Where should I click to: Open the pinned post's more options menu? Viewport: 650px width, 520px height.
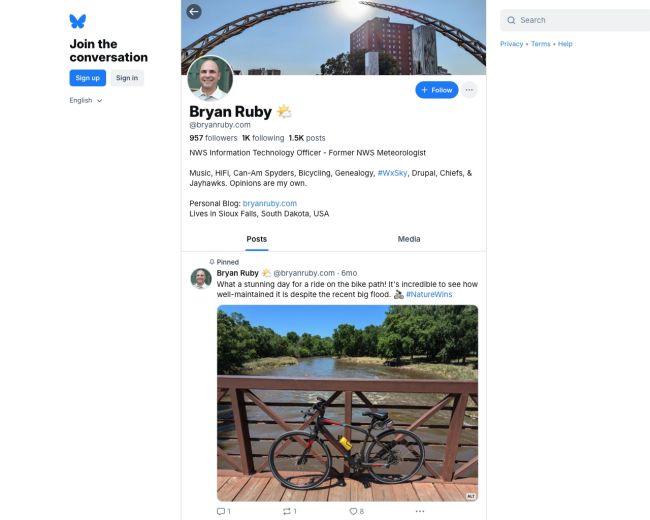(x=420, y=511)
